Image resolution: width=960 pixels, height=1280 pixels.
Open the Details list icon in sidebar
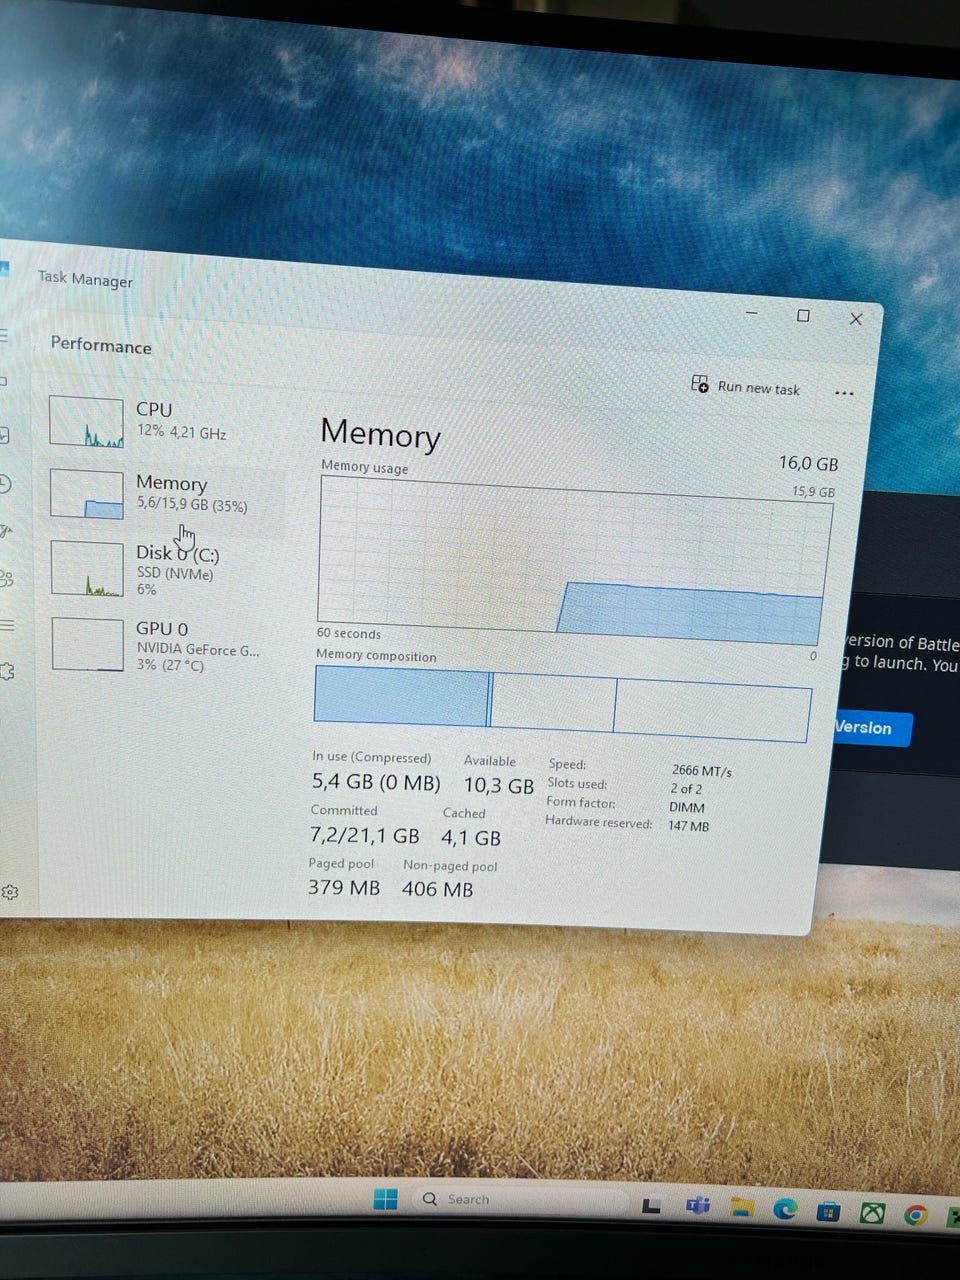pyautogui.click(x=5, y=626)
